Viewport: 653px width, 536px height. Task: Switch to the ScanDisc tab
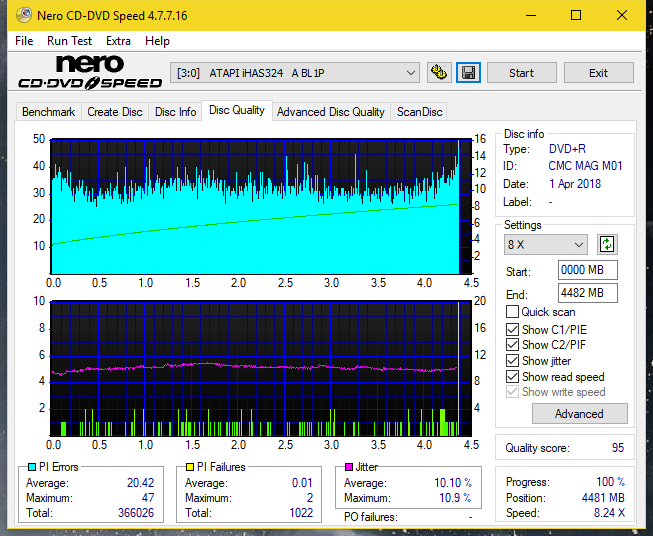(419, 112)
